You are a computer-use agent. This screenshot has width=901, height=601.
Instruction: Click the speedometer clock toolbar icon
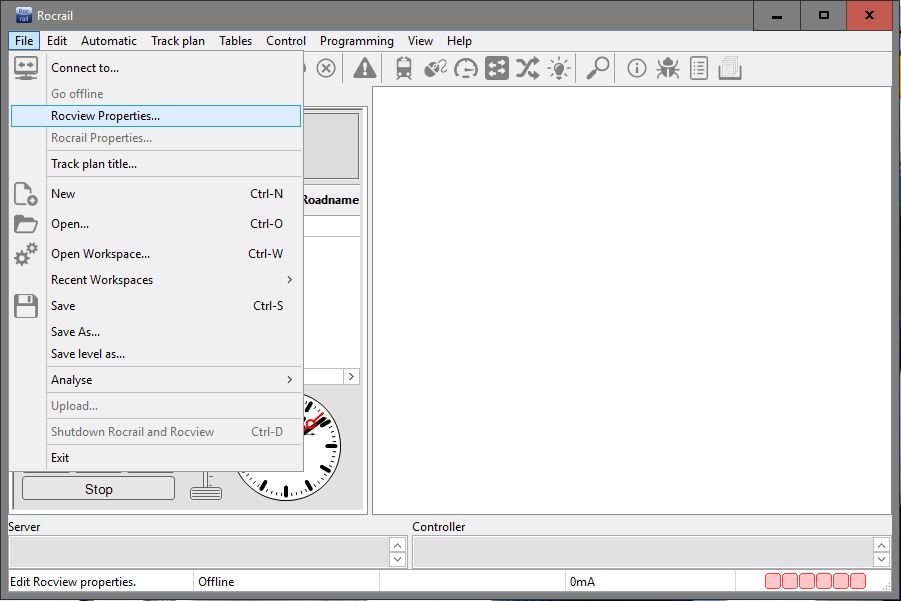465,68
